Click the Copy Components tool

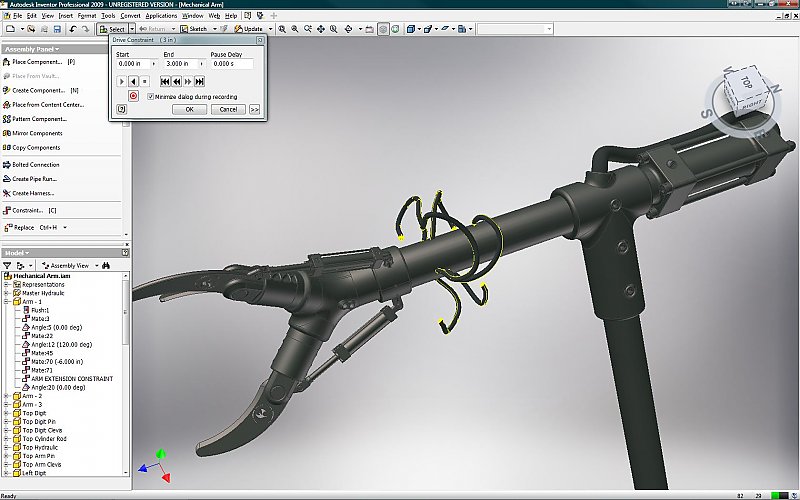click(32, 147)
